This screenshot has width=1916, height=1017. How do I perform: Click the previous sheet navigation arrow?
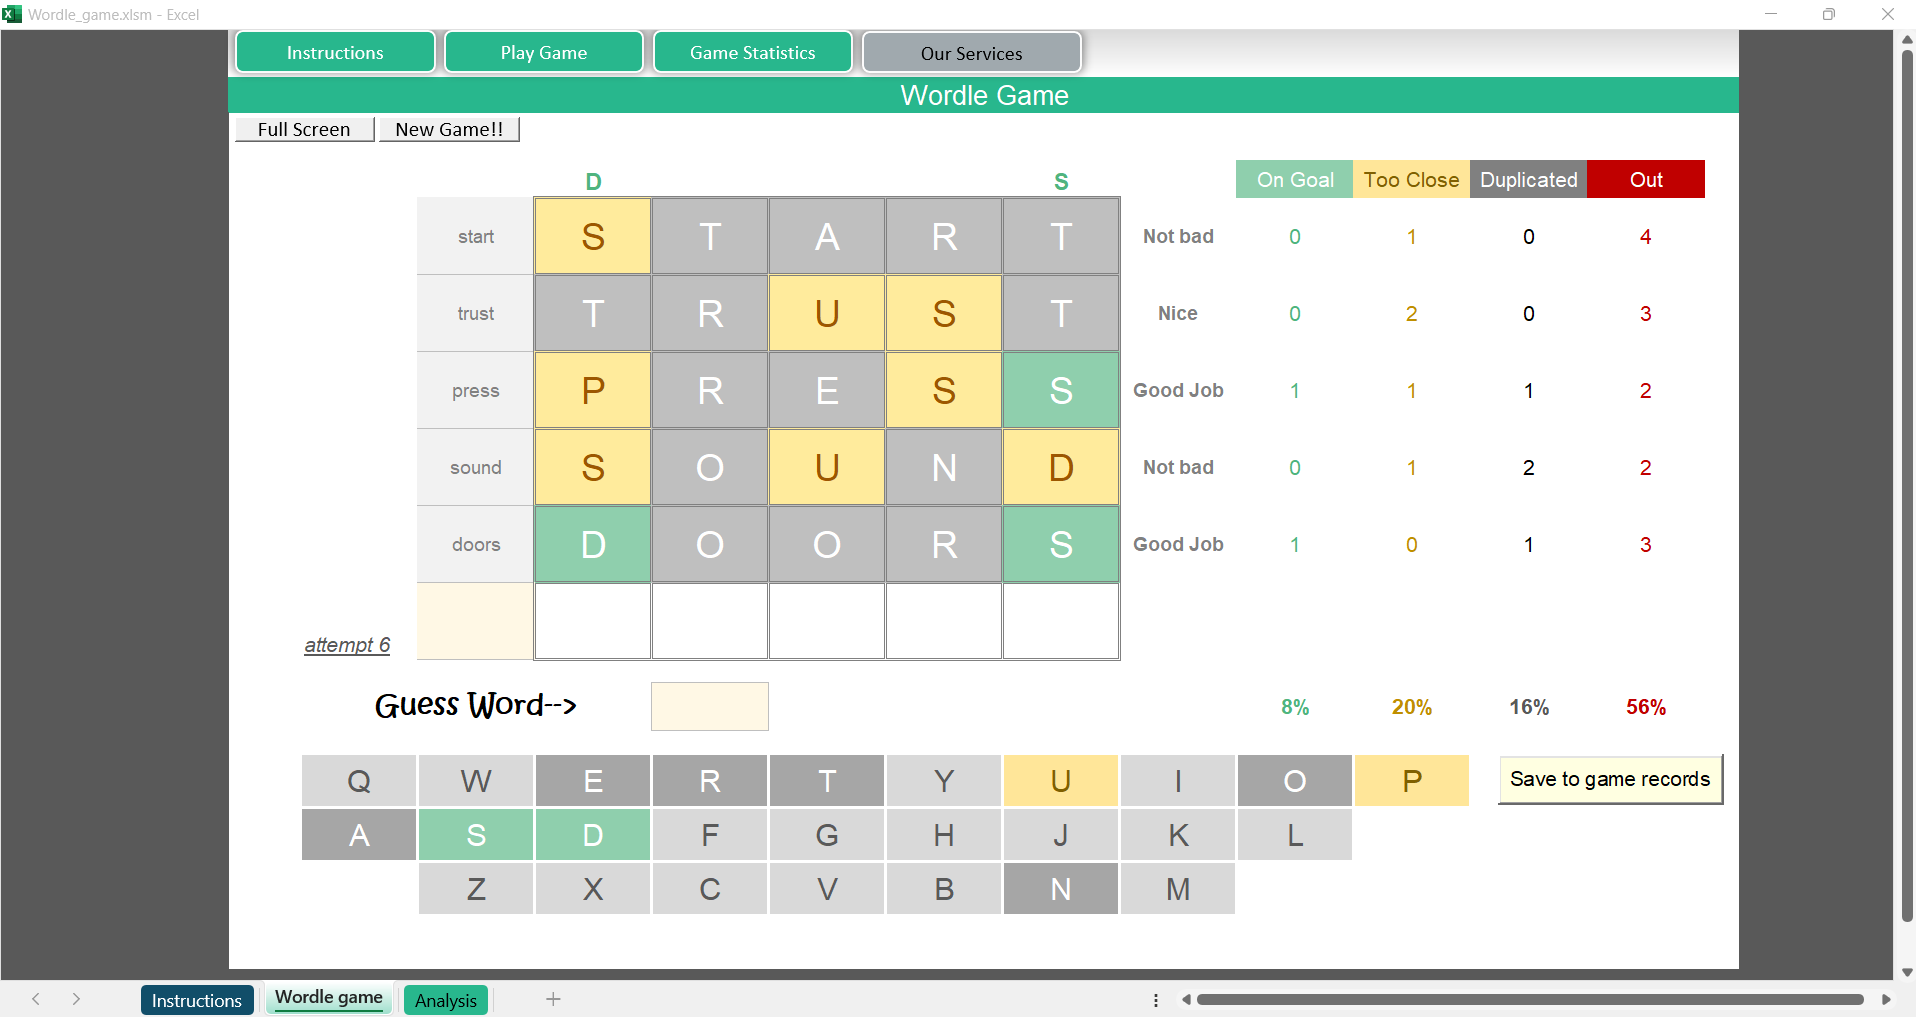click(36, 999)
